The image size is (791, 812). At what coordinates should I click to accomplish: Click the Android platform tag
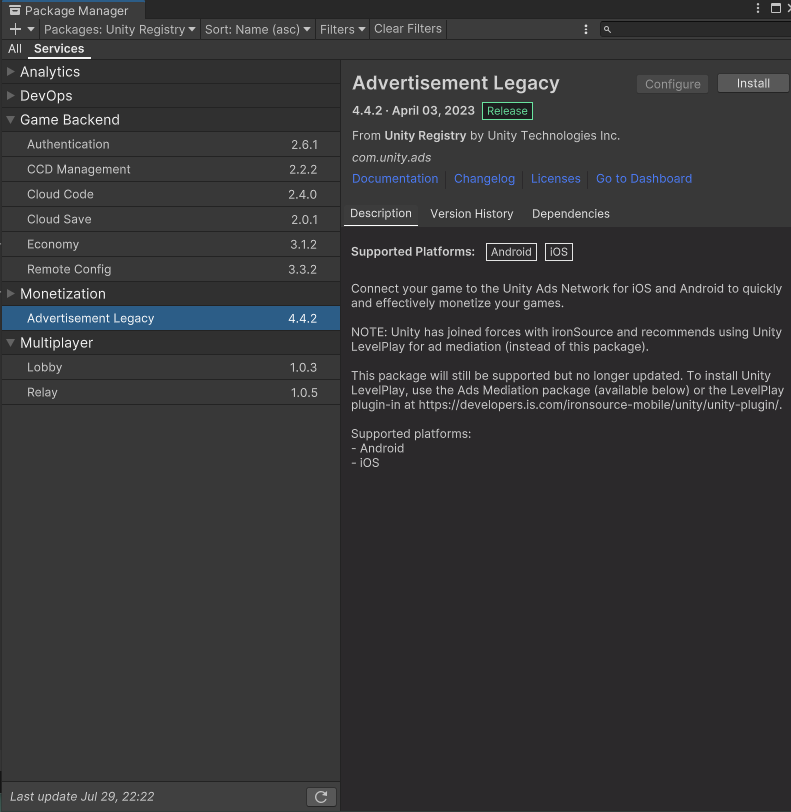coord(511,252)
